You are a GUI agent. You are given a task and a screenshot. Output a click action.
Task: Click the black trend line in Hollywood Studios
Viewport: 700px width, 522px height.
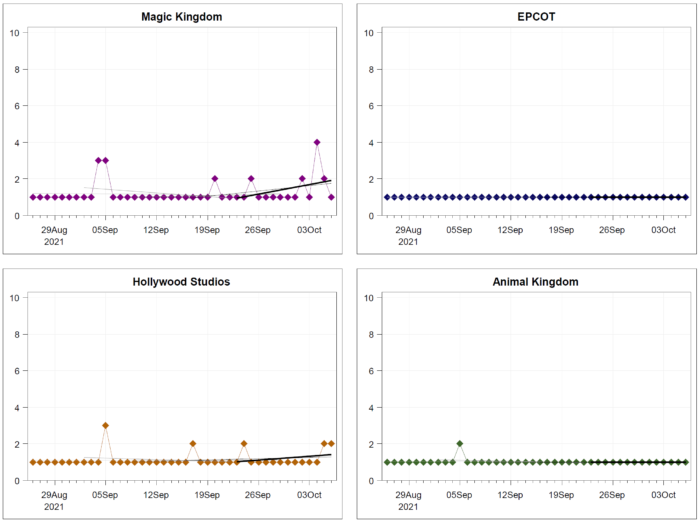coord(286,458)
